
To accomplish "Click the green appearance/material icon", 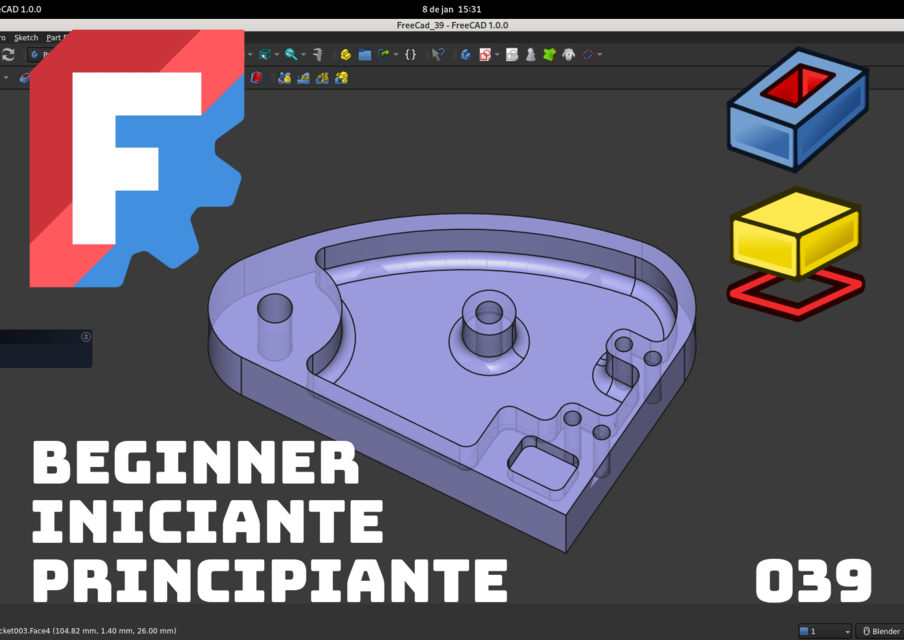I will (549, 54).
